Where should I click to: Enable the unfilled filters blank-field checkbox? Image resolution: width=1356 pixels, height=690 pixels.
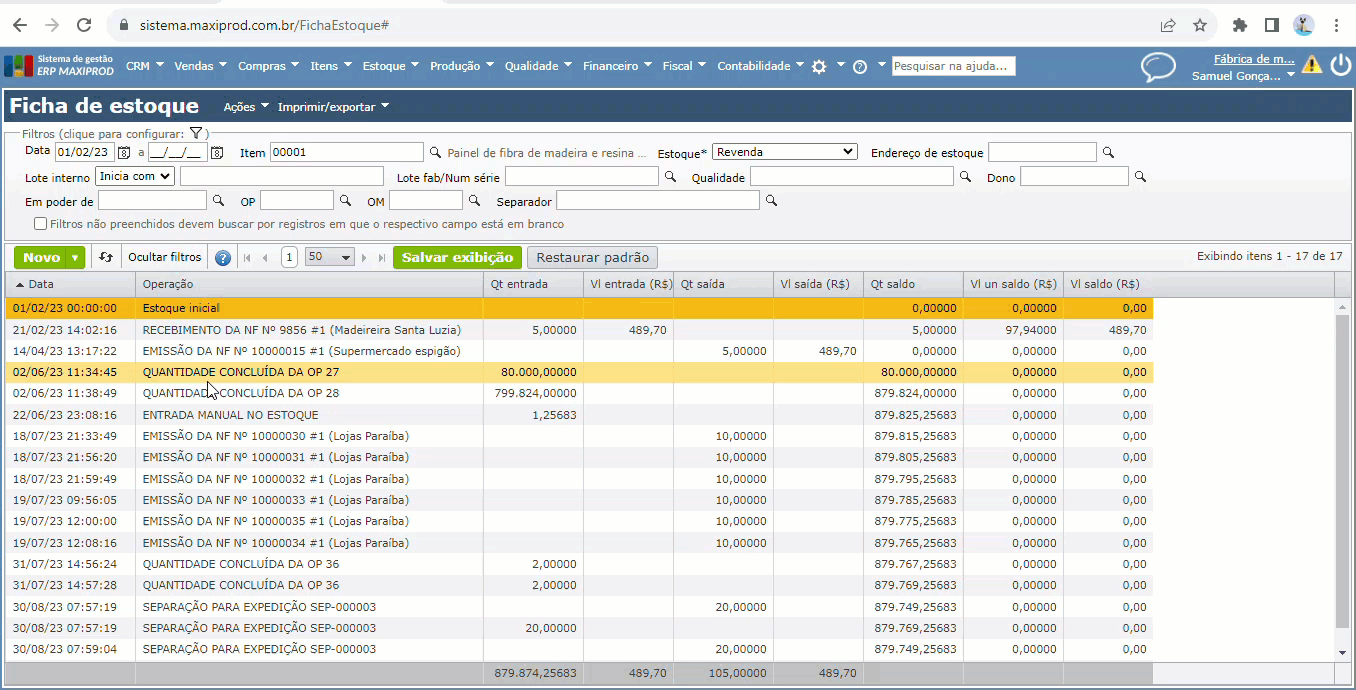pos(41,224)
